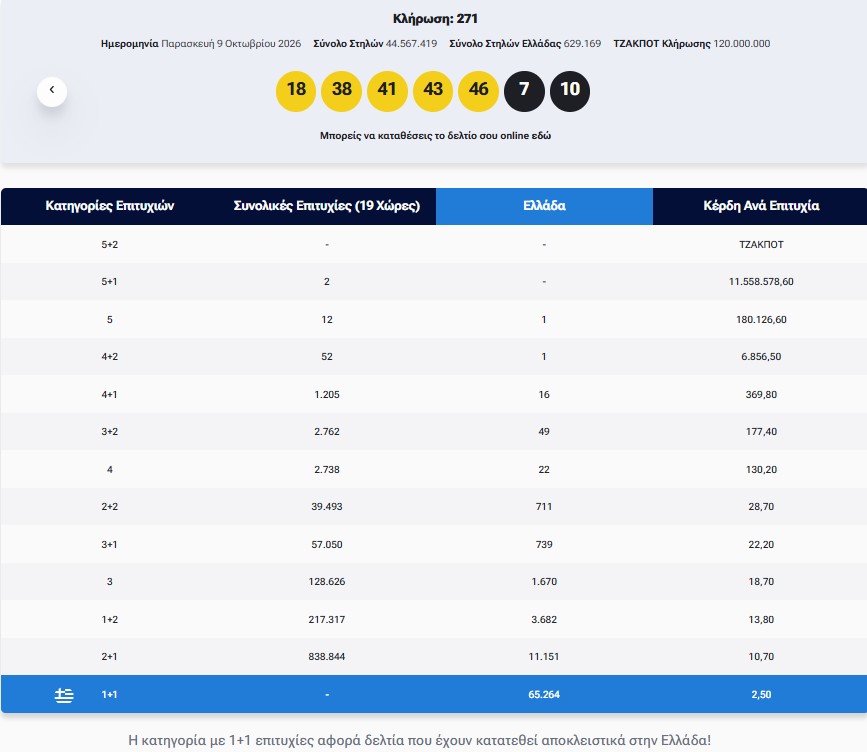
Task: Click total wins 2.738
Action: click(x=327, y=469)
